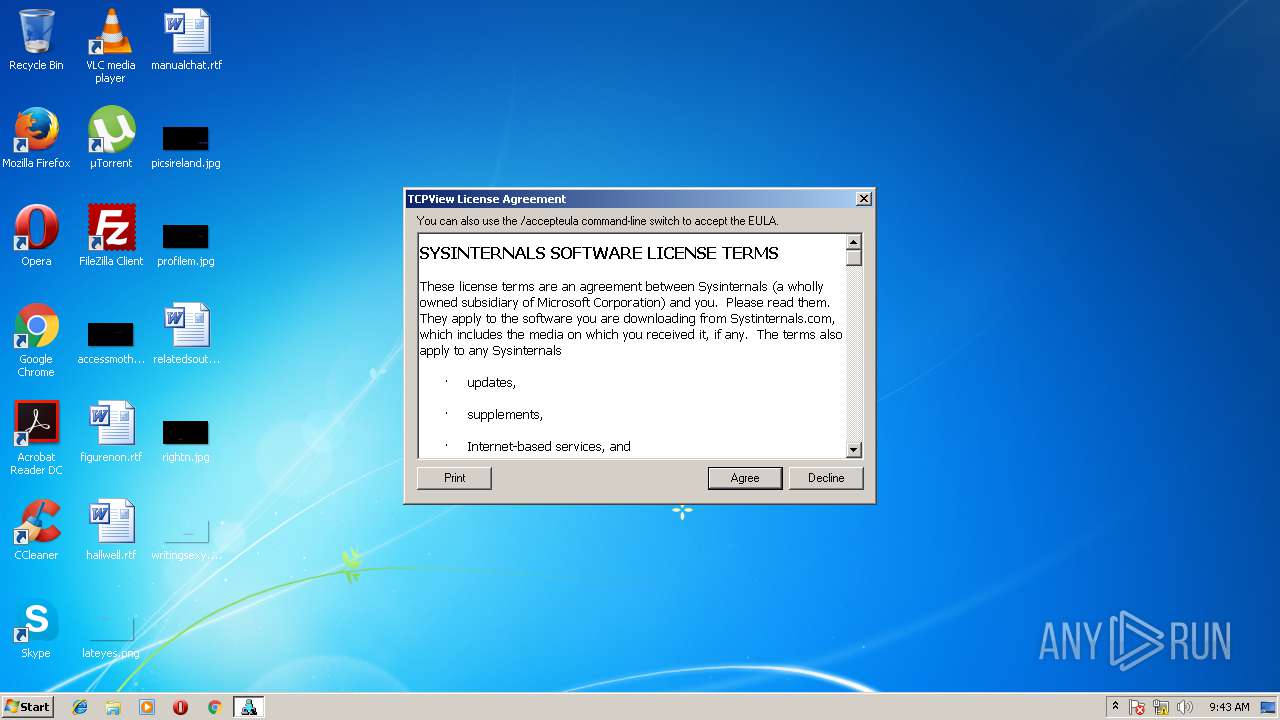
Task: Click Agree to accept the license
Action: point(745,478)
